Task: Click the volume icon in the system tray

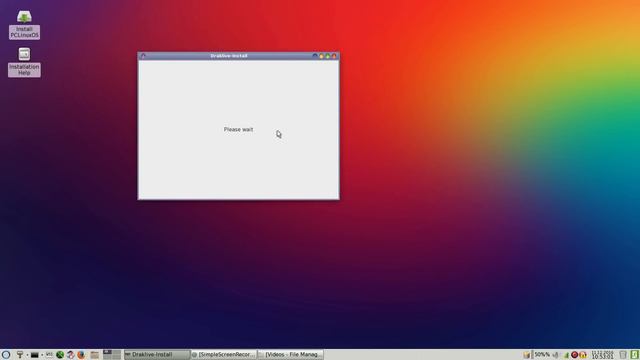Action: pos(556,355)
